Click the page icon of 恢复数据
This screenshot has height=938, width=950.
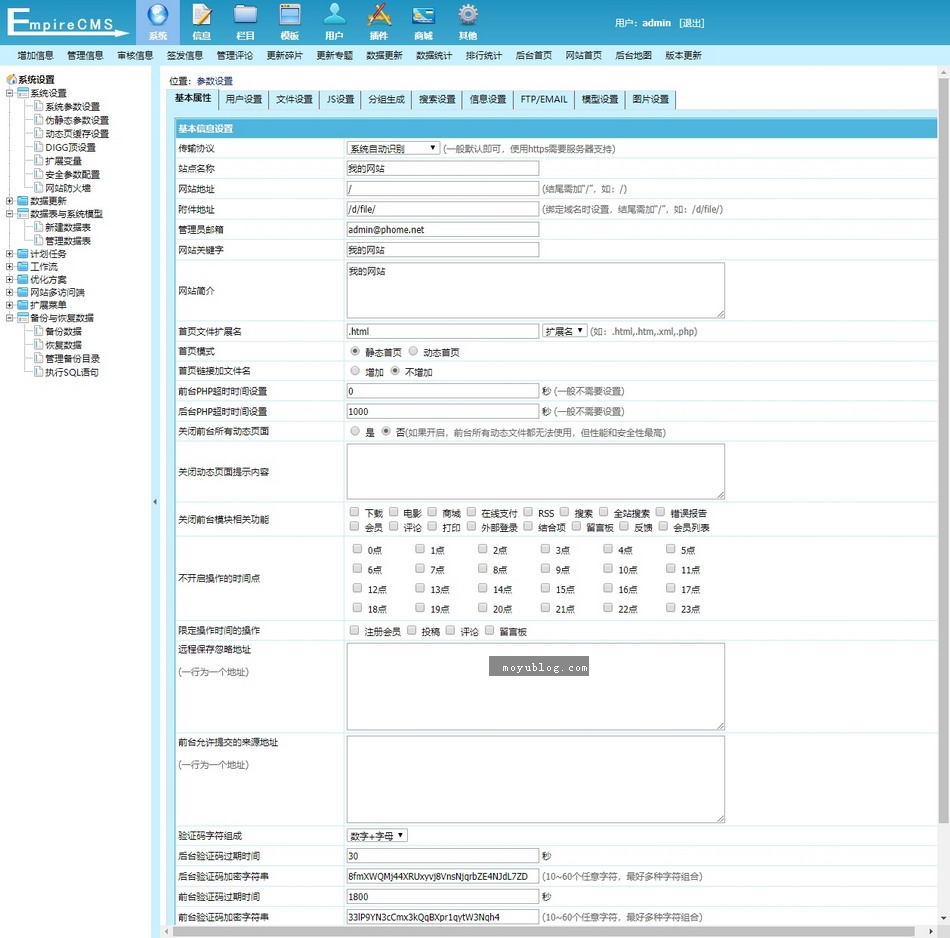point(39,344)
